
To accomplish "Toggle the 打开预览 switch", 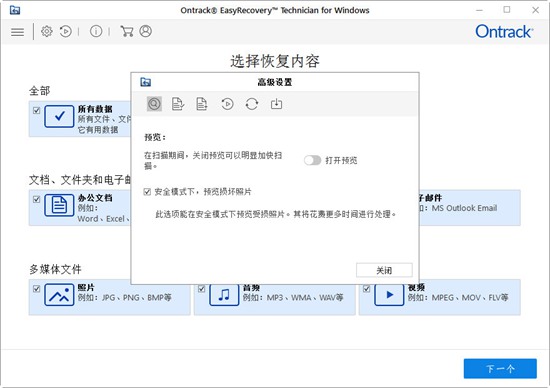I will pos(313,160).
